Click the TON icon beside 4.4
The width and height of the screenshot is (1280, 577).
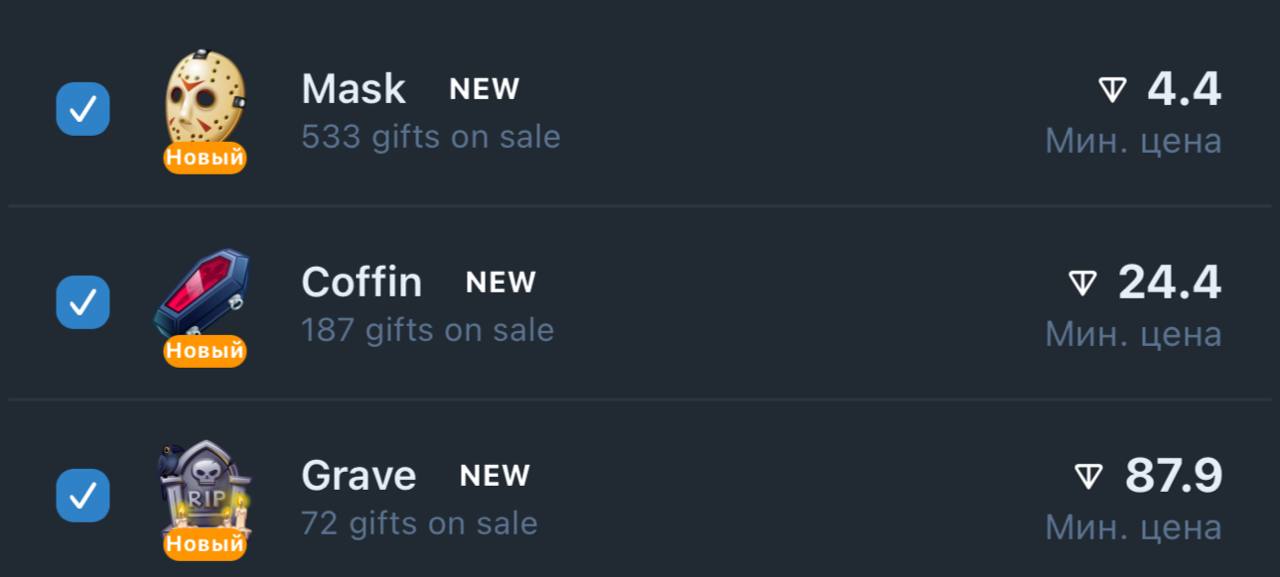(1112, 90)
